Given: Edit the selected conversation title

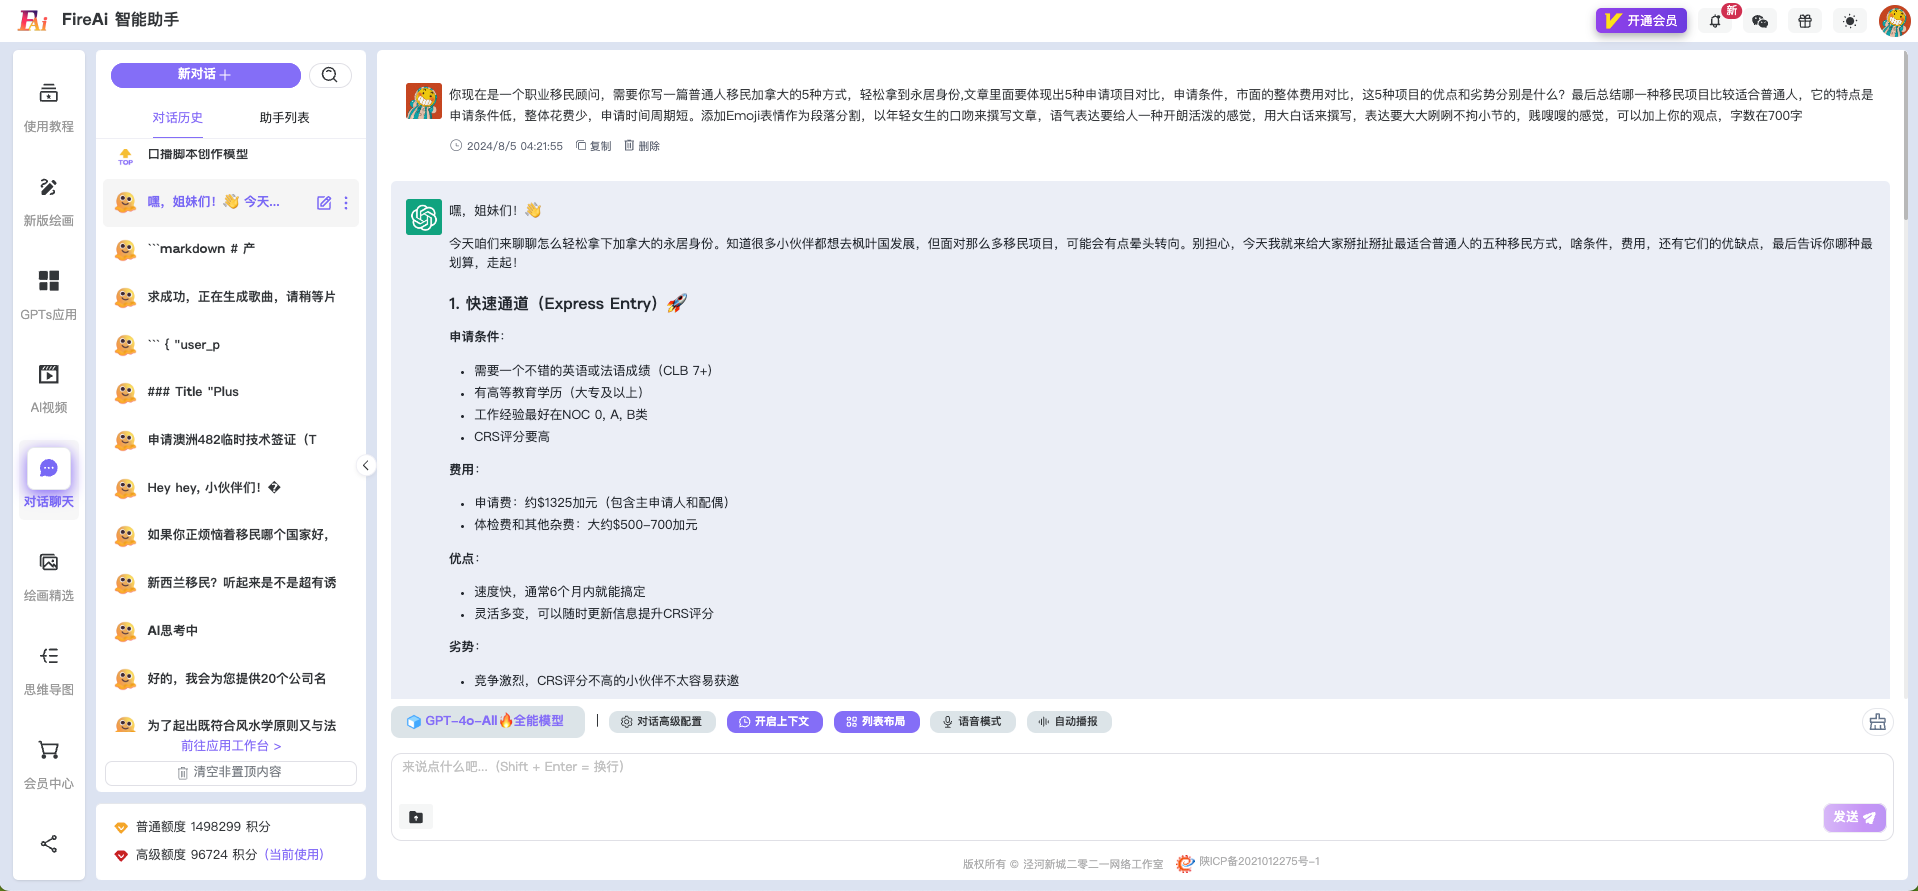Looking at the screenshot, I should pos(324,203).
